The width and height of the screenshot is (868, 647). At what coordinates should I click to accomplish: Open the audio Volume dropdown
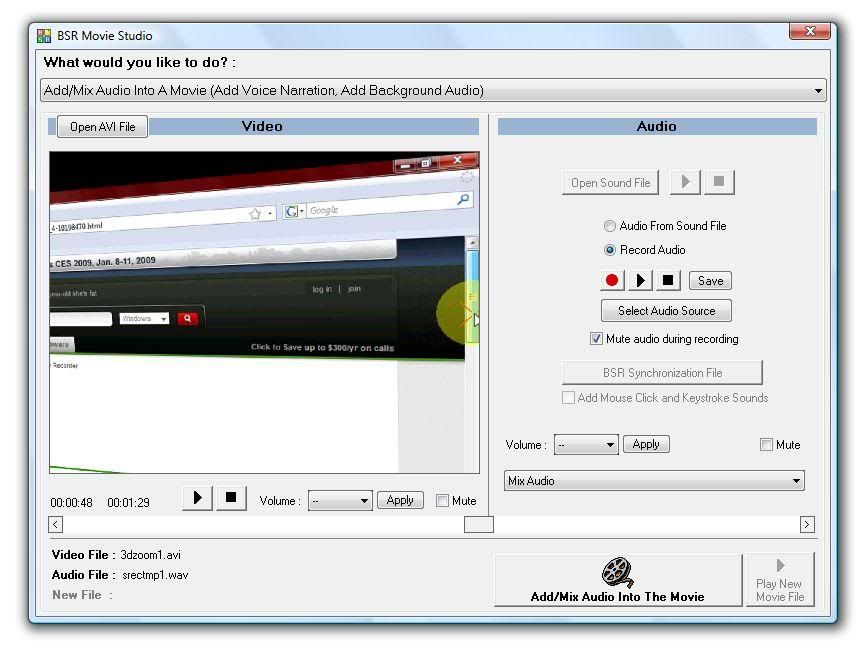pyautogui.click(x=586, y=445)
